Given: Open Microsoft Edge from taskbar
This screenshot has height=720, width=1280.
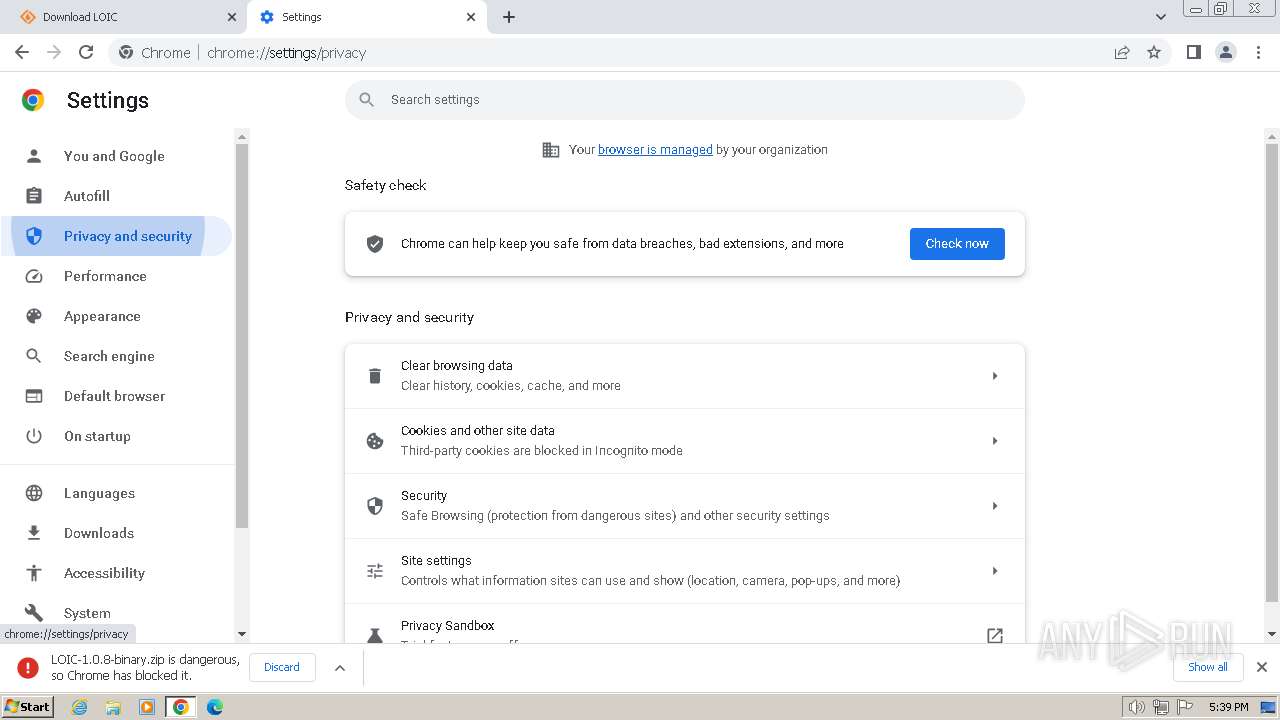Looking at the screenshot, I should tap(215, 707).
